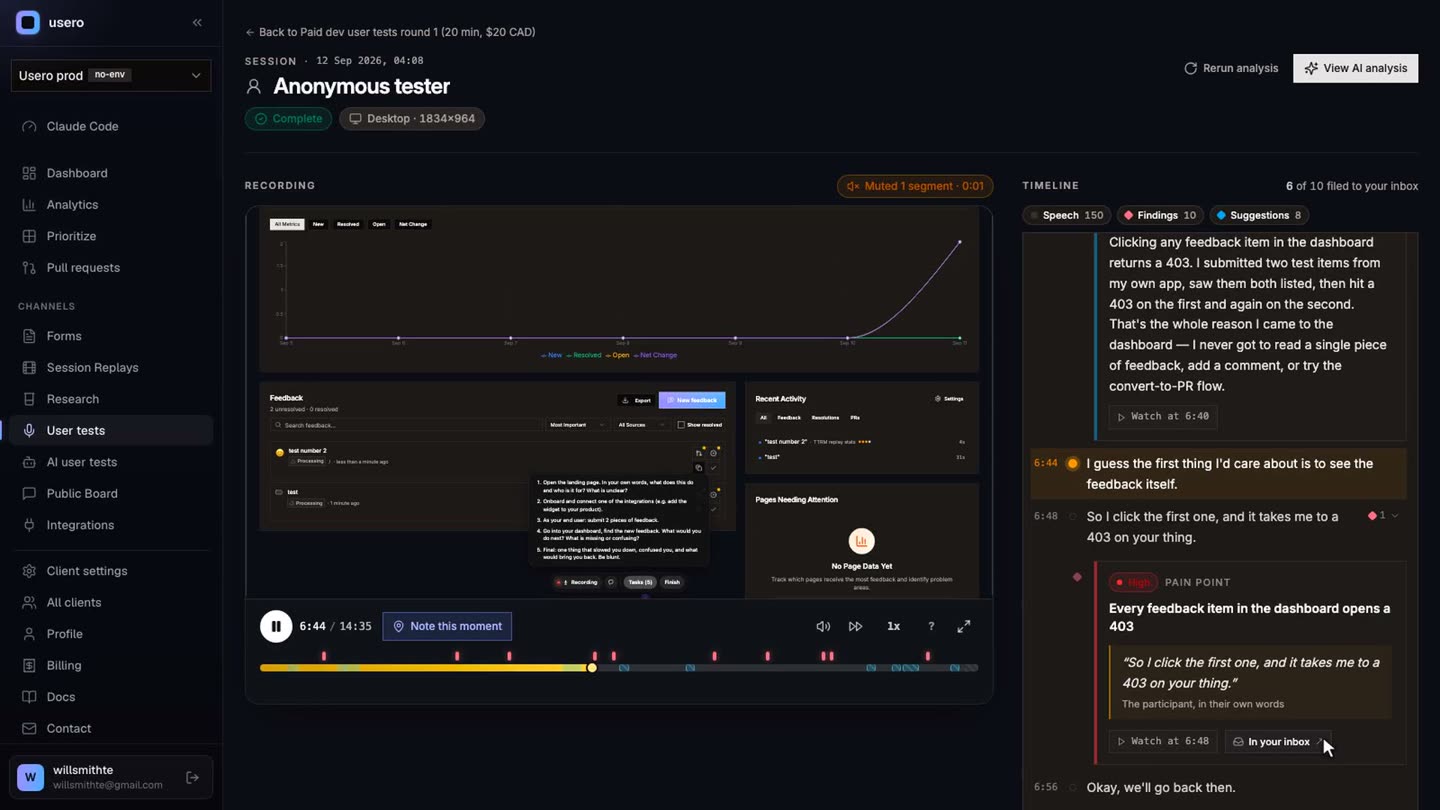Screen dimensions: 1440x810
Task: Log out using icon beside willsmithte
Action: (193, 777)
